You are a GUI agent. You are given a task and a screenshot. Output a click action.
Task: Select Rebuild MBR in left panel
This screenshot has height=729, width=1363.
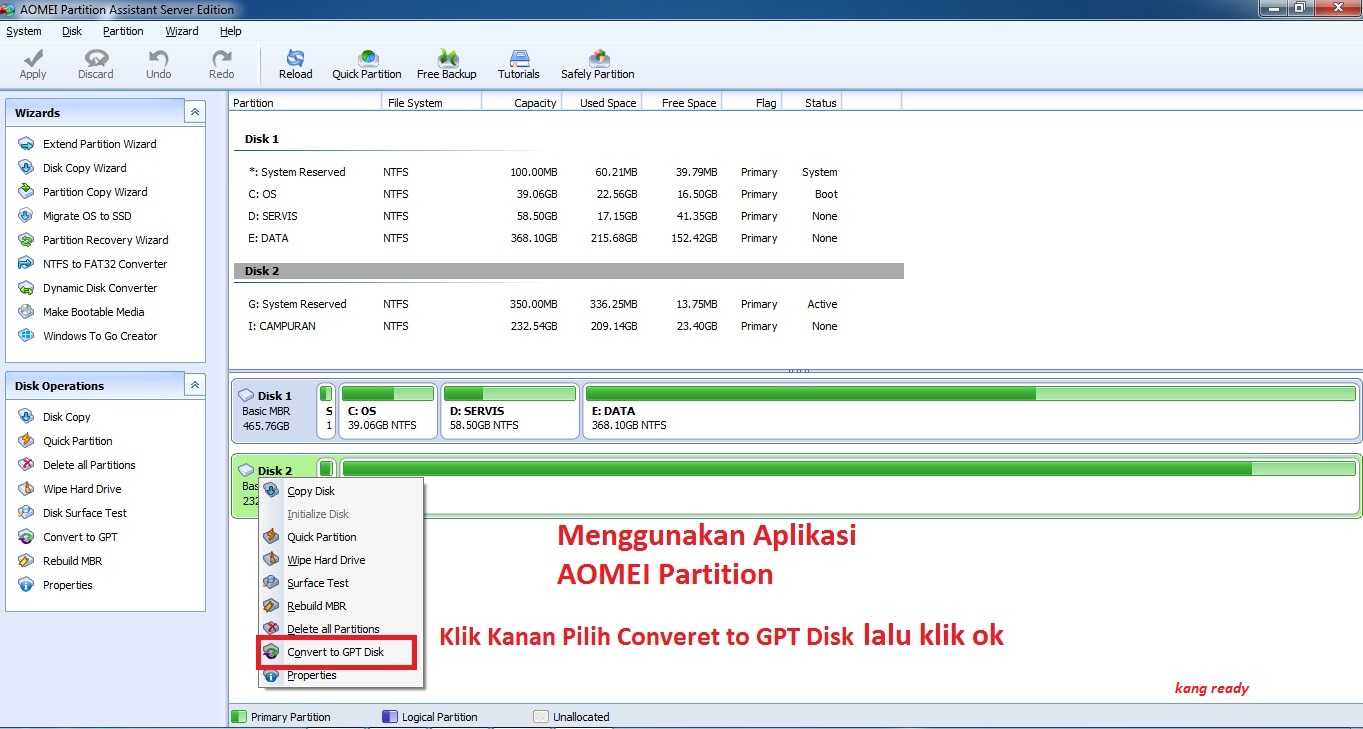pos(60,561)
